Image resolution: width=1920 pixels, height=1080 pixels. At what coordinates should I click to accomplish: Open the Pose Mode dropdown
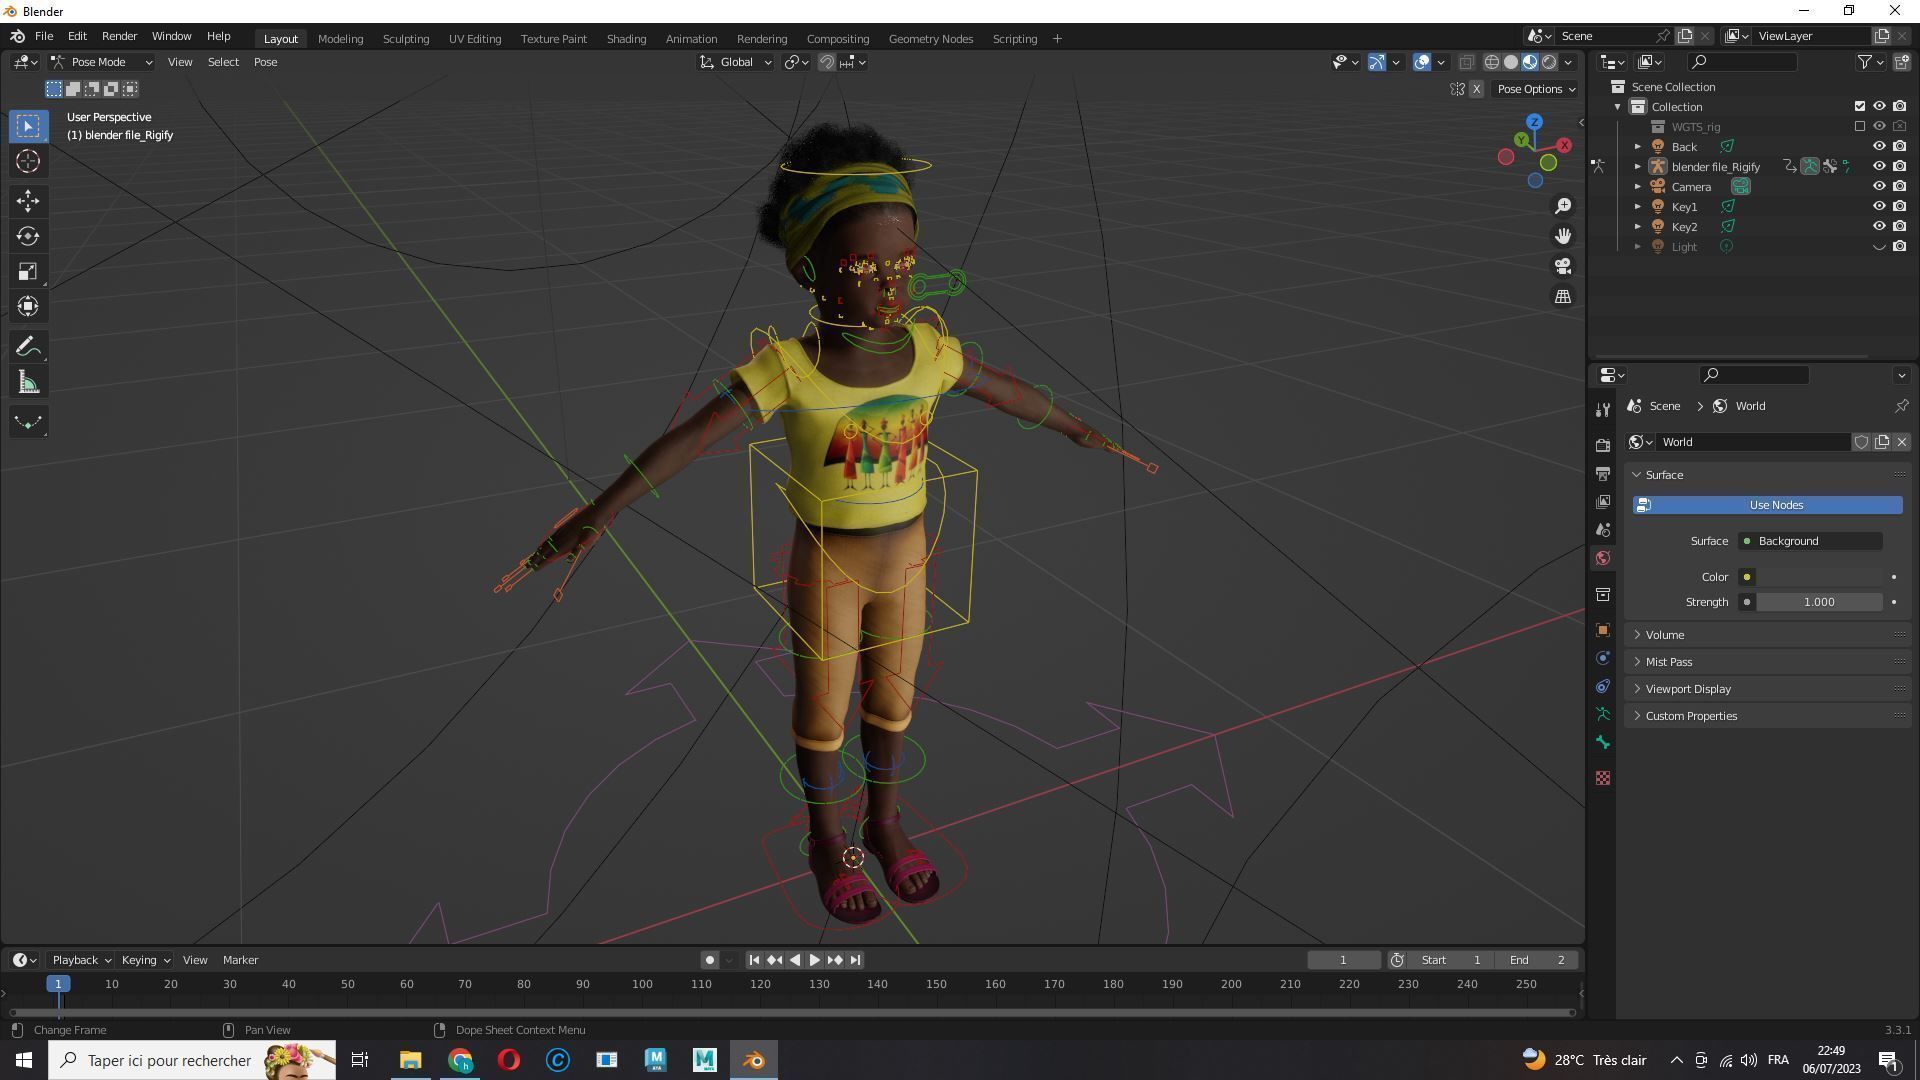102,62
